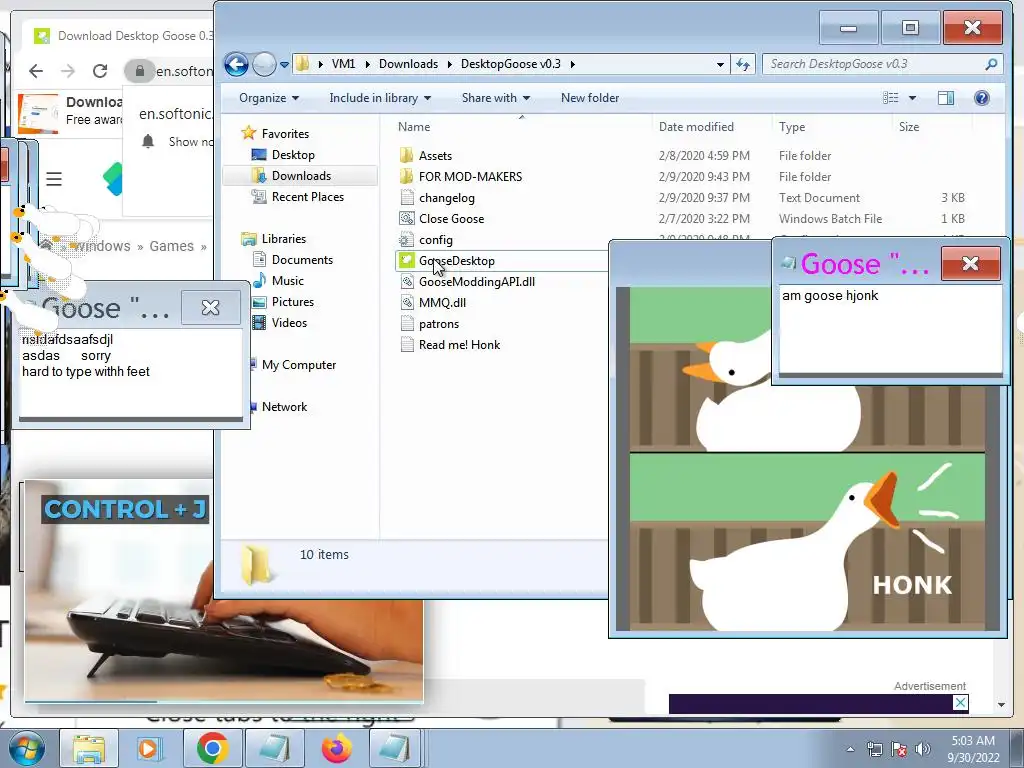Select My Computer in navigation pane
Screen dimensions: 1024x768
[298, 365]
